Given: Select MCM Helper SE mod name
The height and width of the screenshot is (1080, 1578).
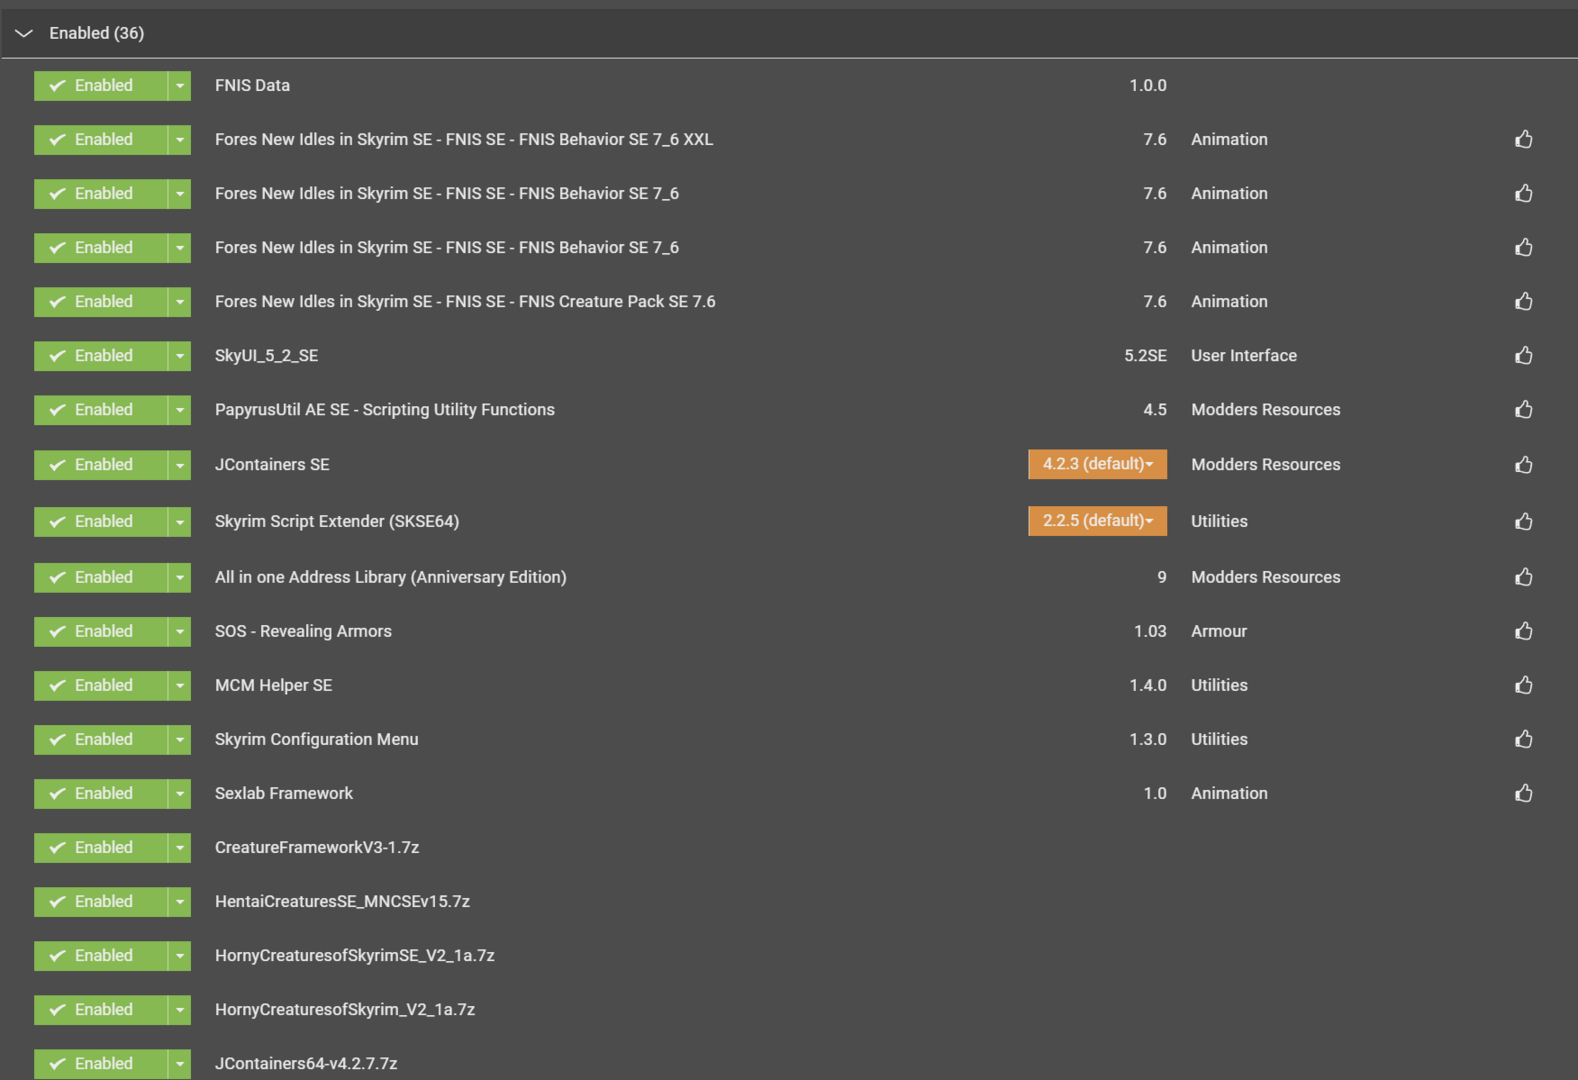Looking at the screenshot, I should coord(274,685).
